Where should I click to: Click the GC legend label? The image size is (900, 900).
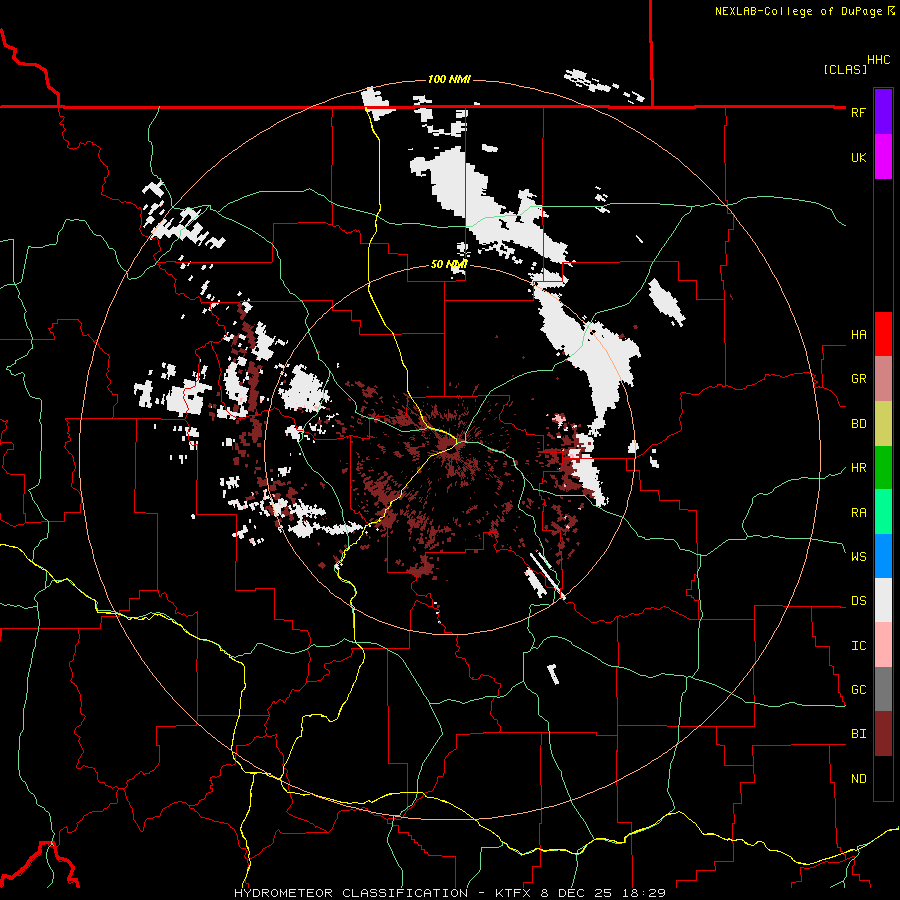(x=858, y=689)
